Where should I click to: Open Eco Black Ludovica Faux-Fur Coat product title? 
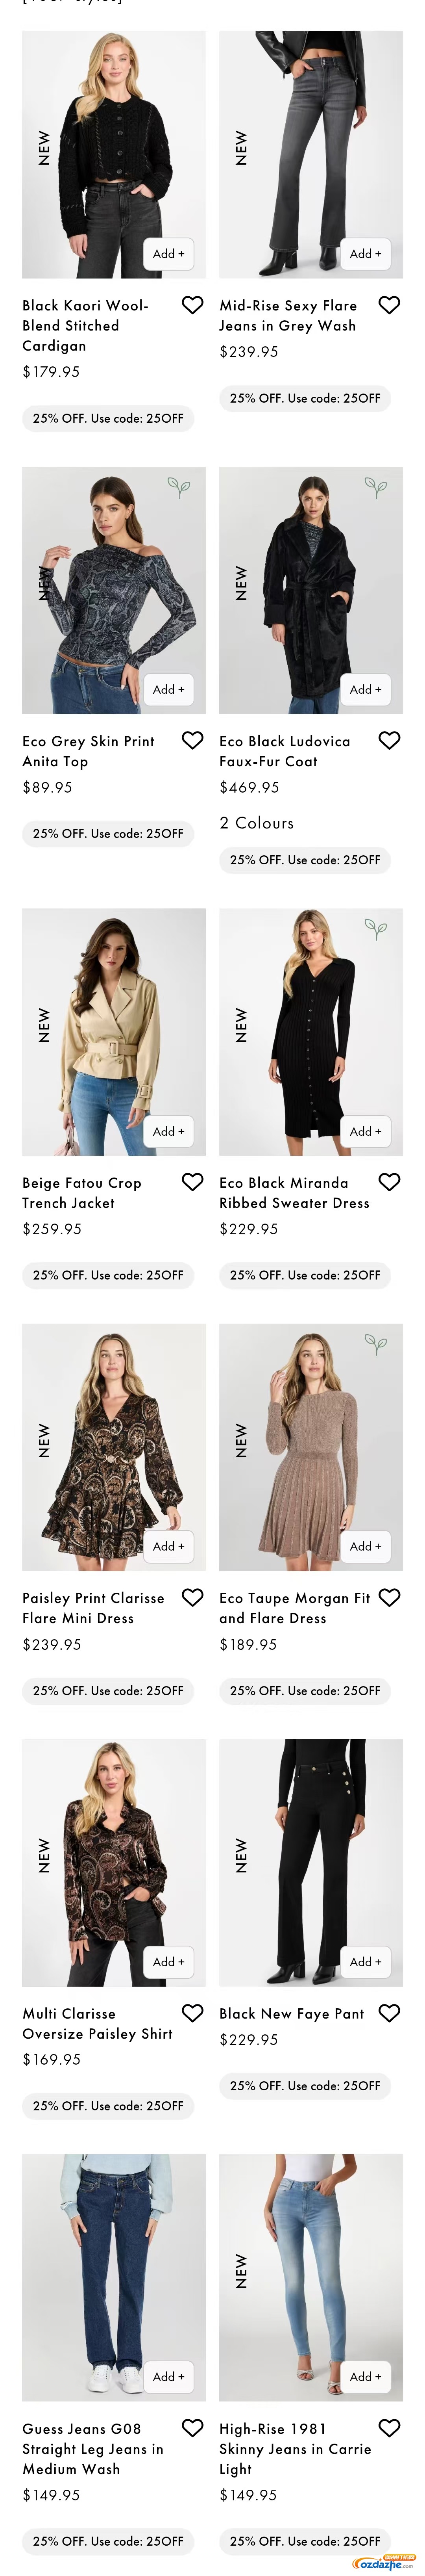(285, 751)
